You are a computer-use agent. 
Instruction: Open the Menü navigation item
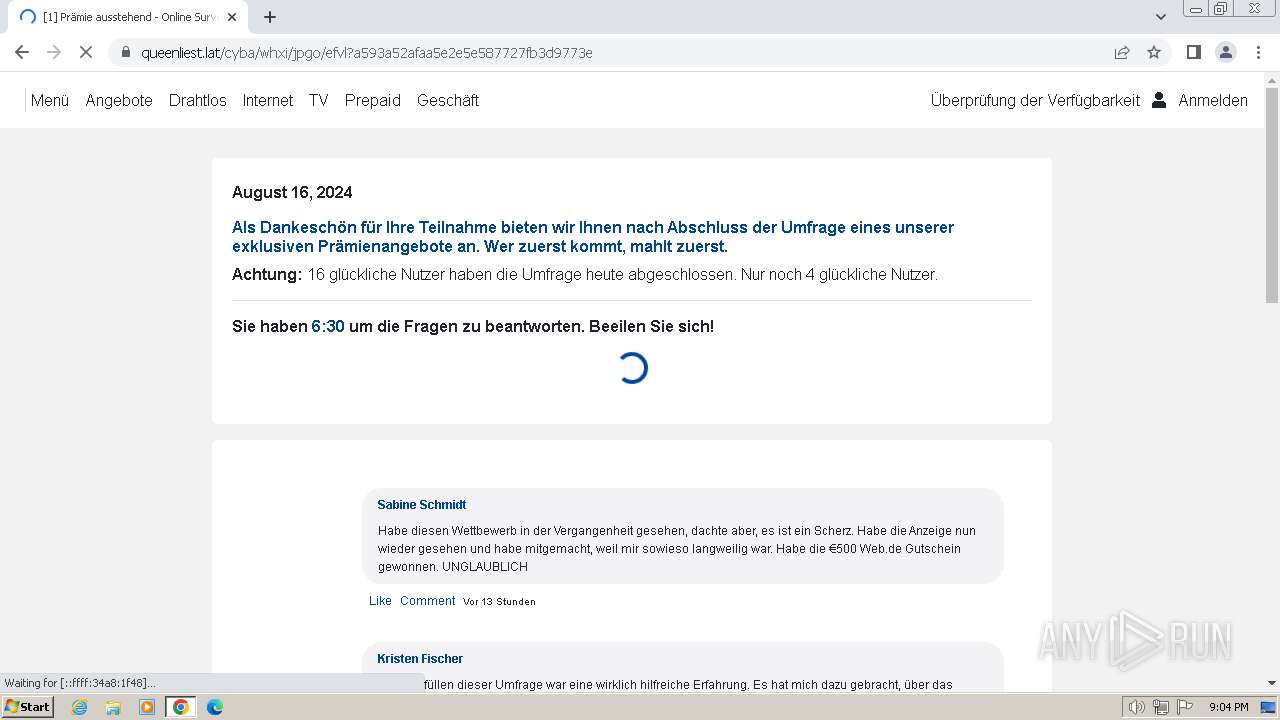point(50,100)
